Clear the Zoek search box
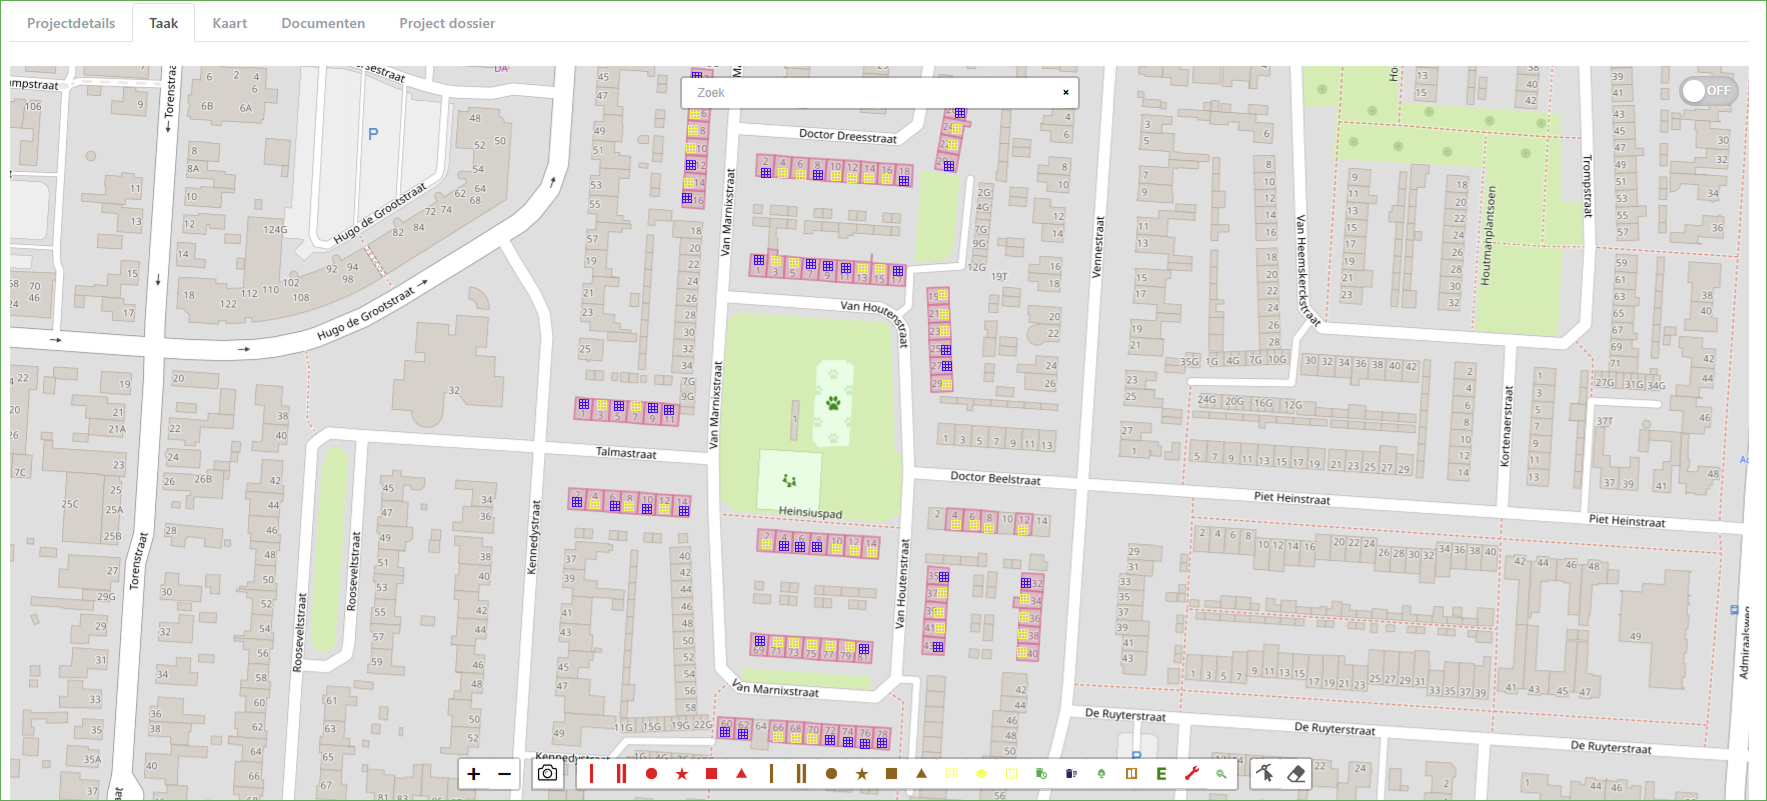The image size is (1767, 801). coord(1066,93)
